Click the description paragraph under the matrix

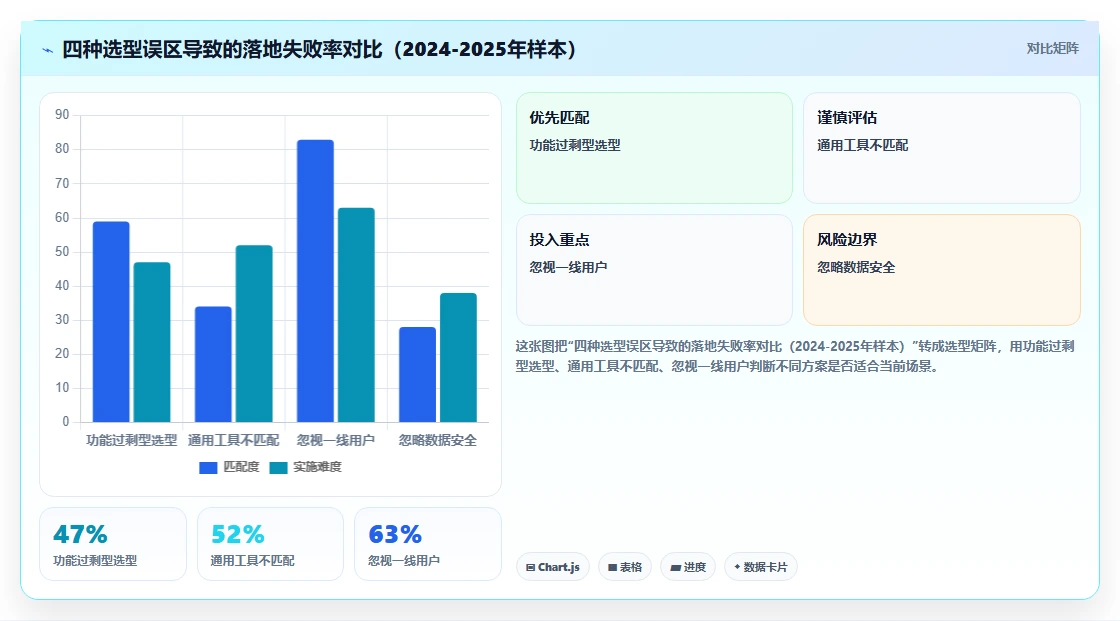pos(795,357)
